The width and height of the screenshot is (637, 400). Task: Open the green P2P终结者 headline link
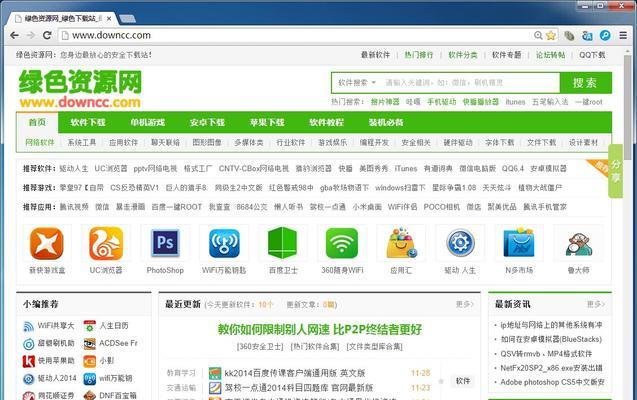[x=320, y=329]
